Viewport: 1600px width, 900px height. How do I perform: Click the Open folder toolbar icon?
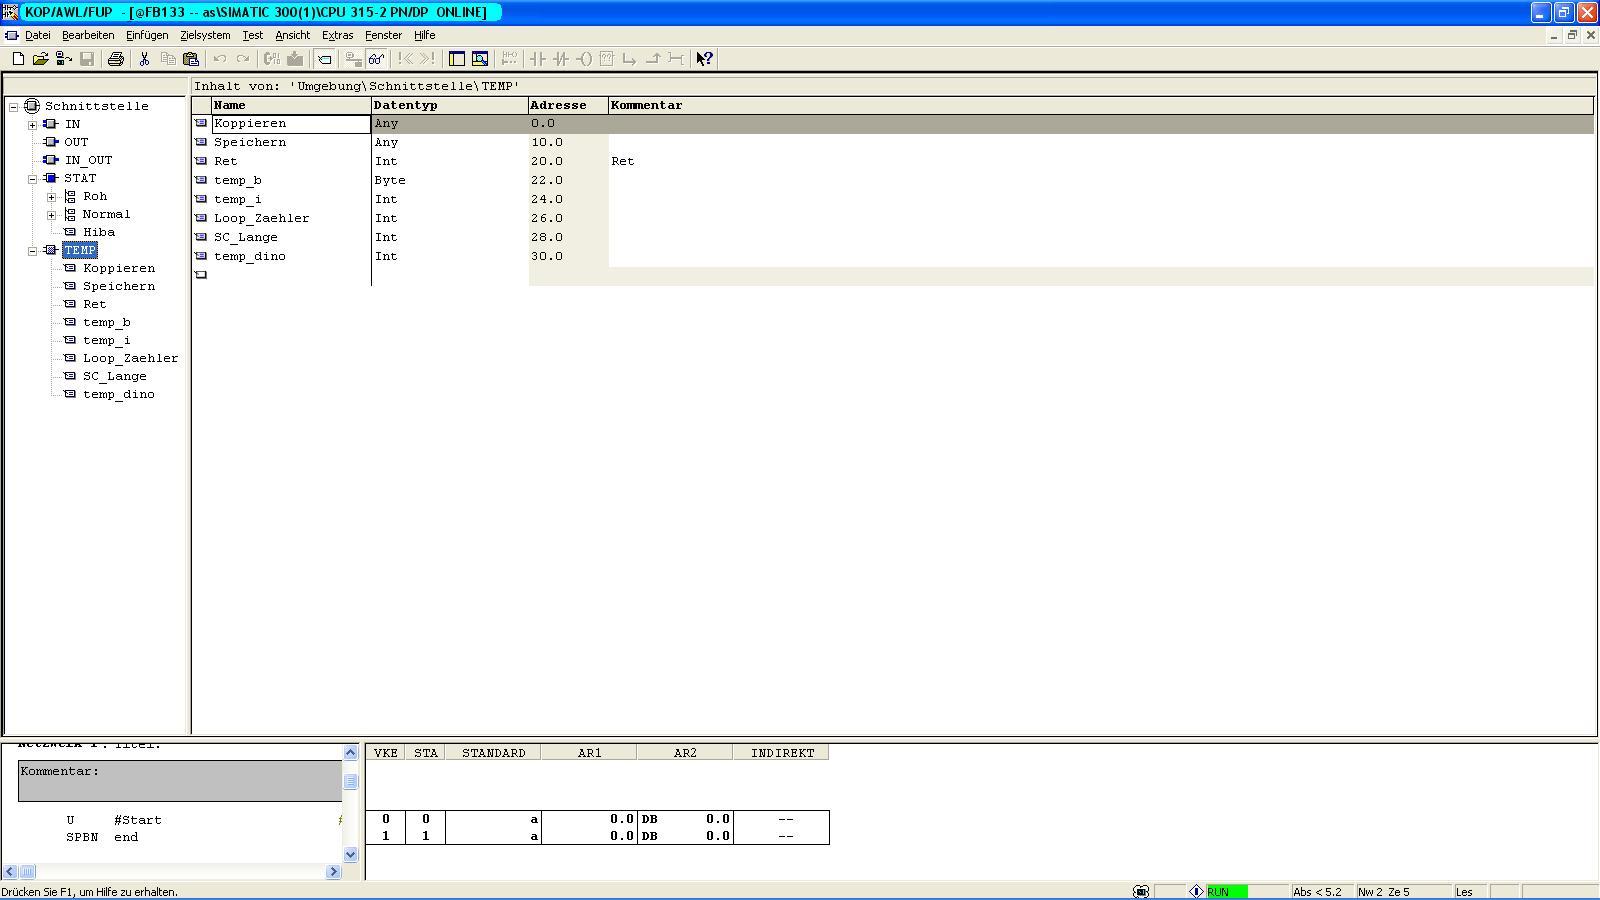[41, 59]
